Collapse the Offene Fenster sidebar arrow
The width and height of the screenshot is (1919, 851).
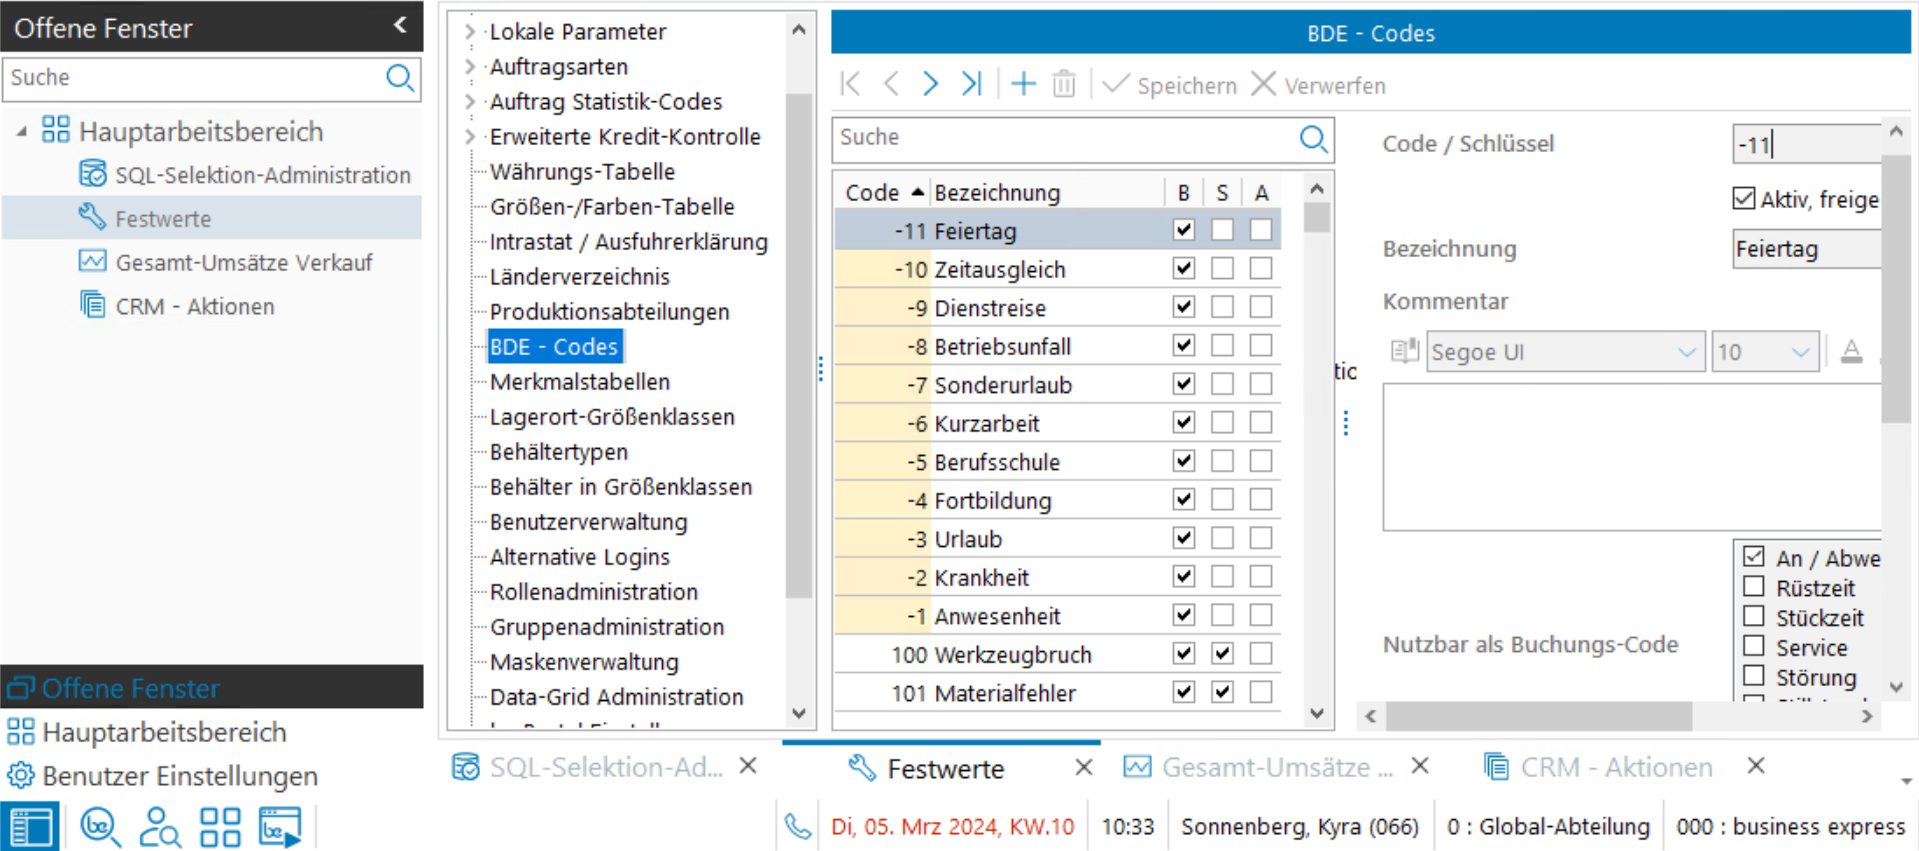point(400,26)
